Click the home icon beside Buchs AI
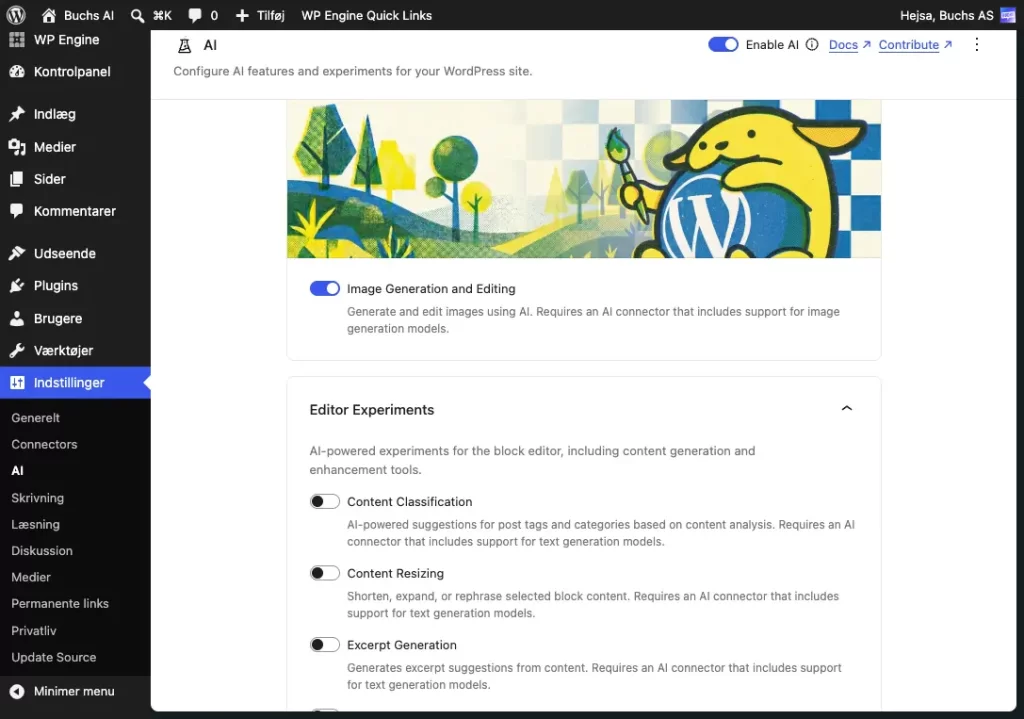 pos(48,15)
